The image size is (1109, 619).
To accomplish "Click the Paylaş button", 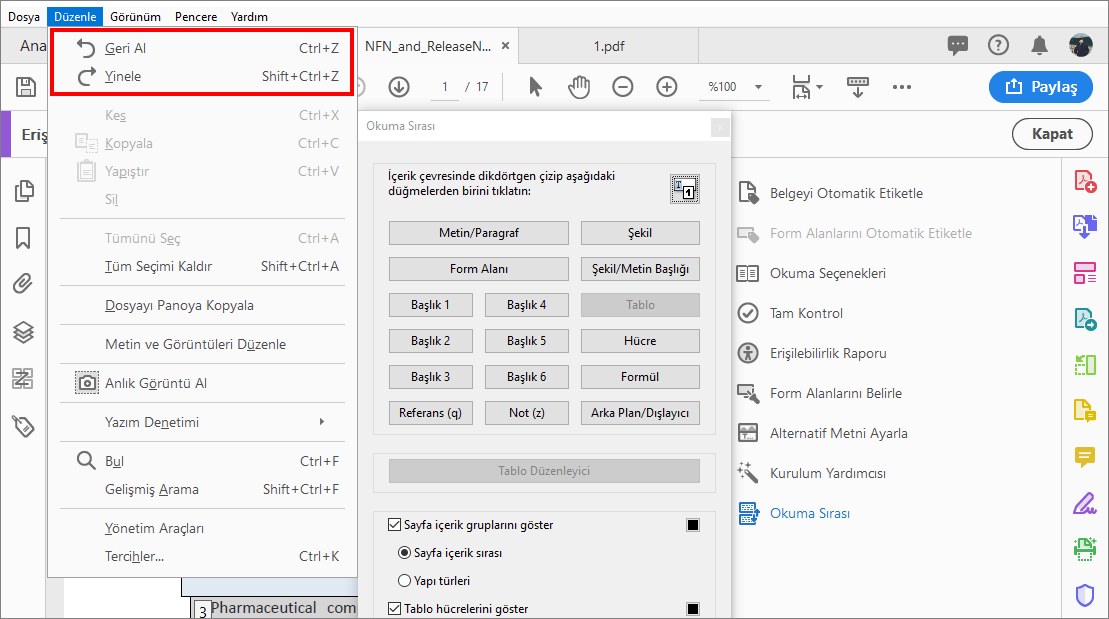I will (x=1040, y=87).
